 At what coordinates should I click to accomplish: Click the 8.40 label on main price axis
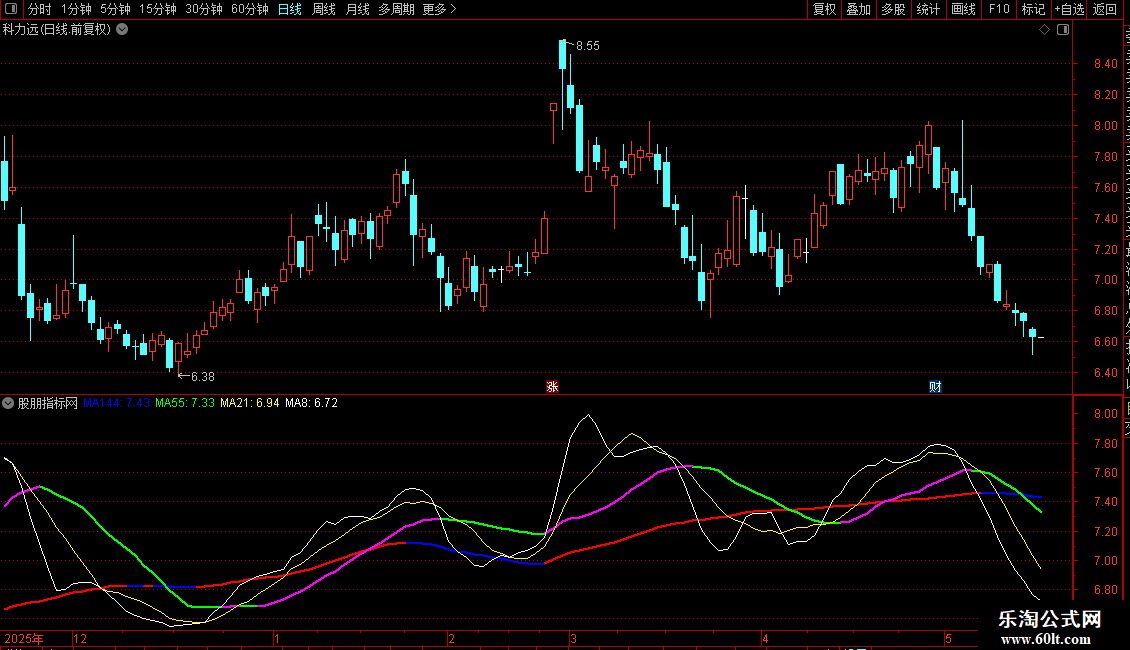point(1105,63)
